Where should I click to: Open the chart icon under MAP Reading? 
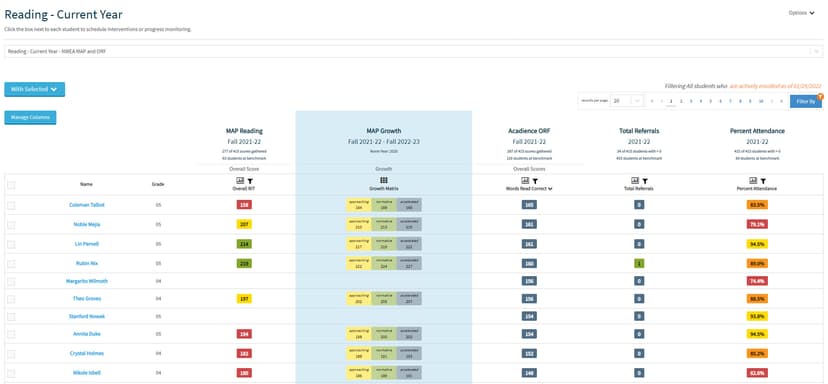pyautogui.click(x=240, y=181)
